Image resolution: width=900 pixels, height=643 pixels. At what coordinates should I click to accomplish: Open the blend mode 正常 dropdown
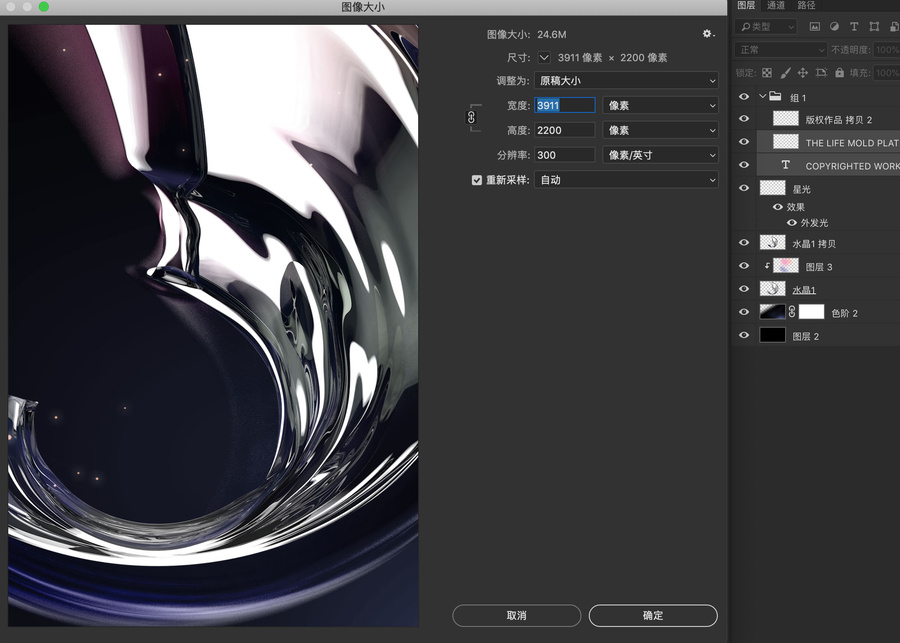pyautogui.click(x=781, y=50)
